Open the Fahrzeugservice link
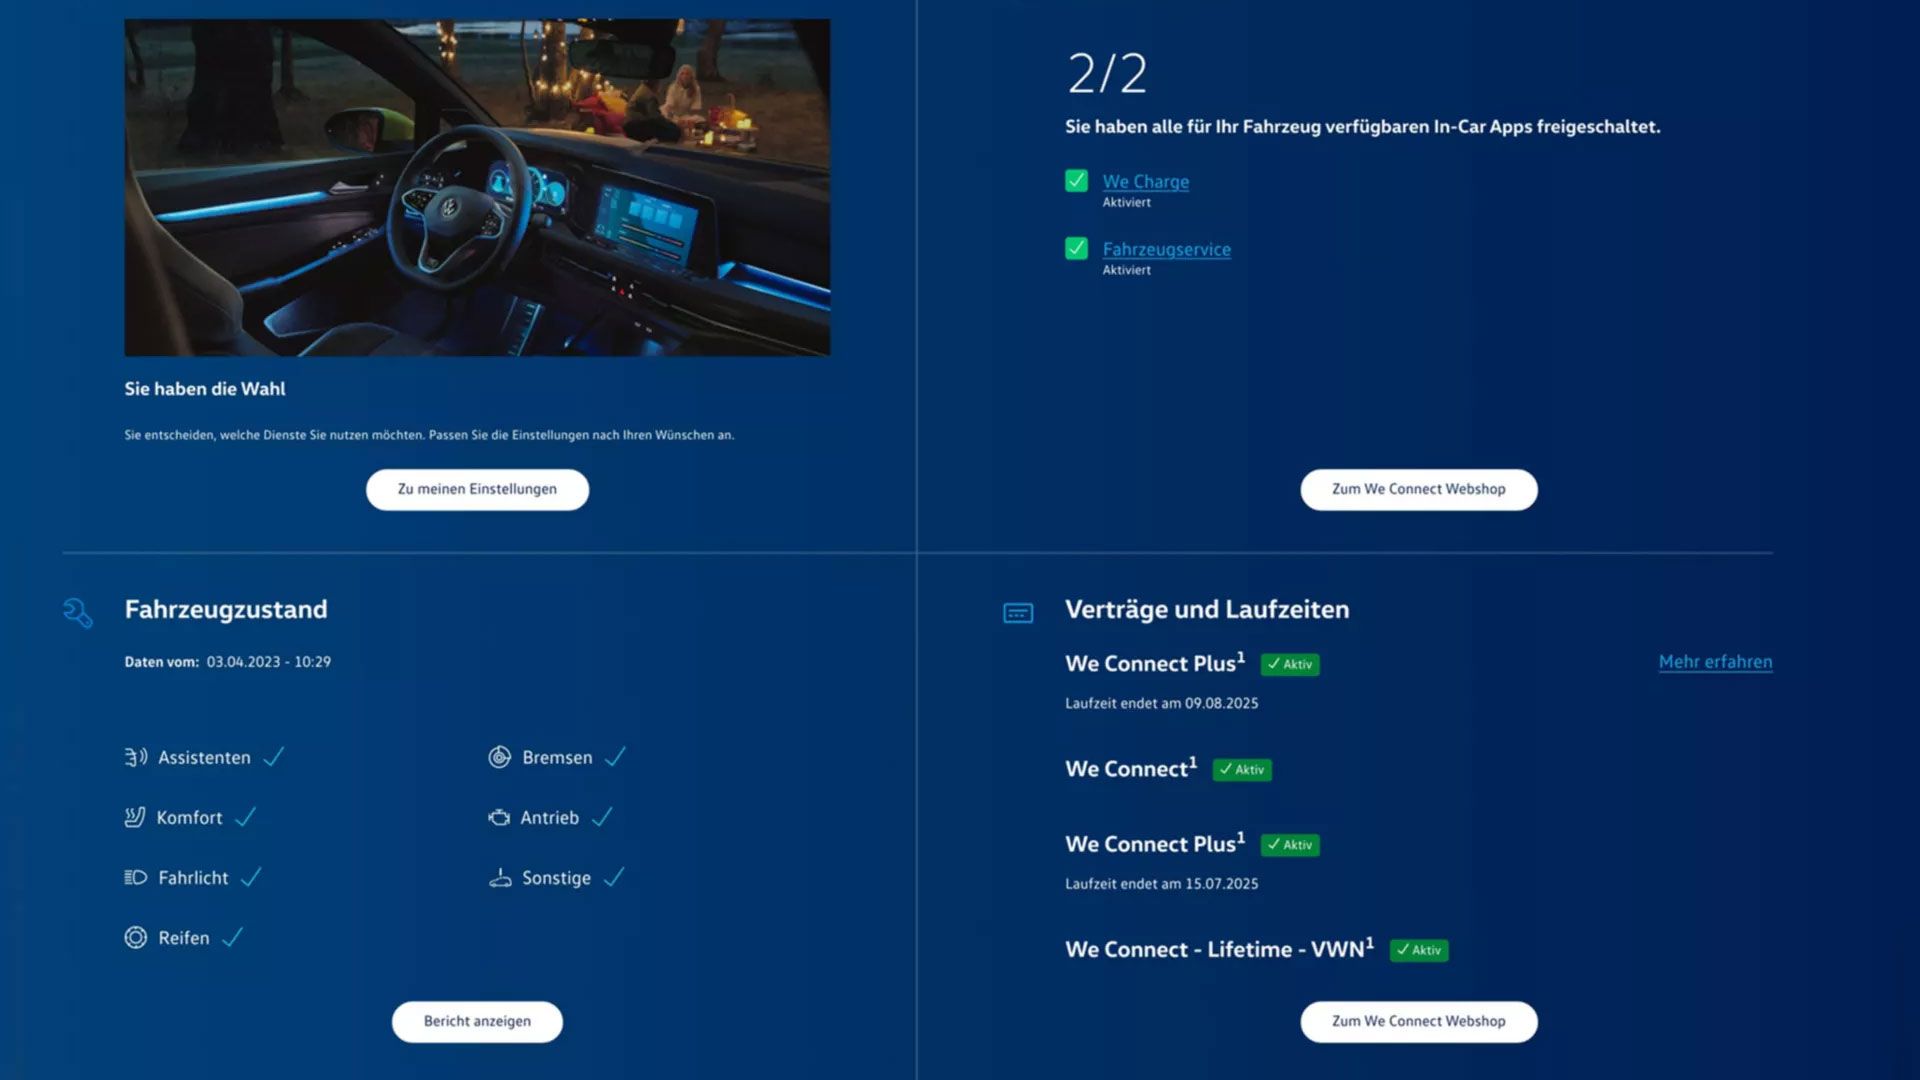Image resolution: width=1920 pixels, height=1080 pixels. pos(1167,249)
